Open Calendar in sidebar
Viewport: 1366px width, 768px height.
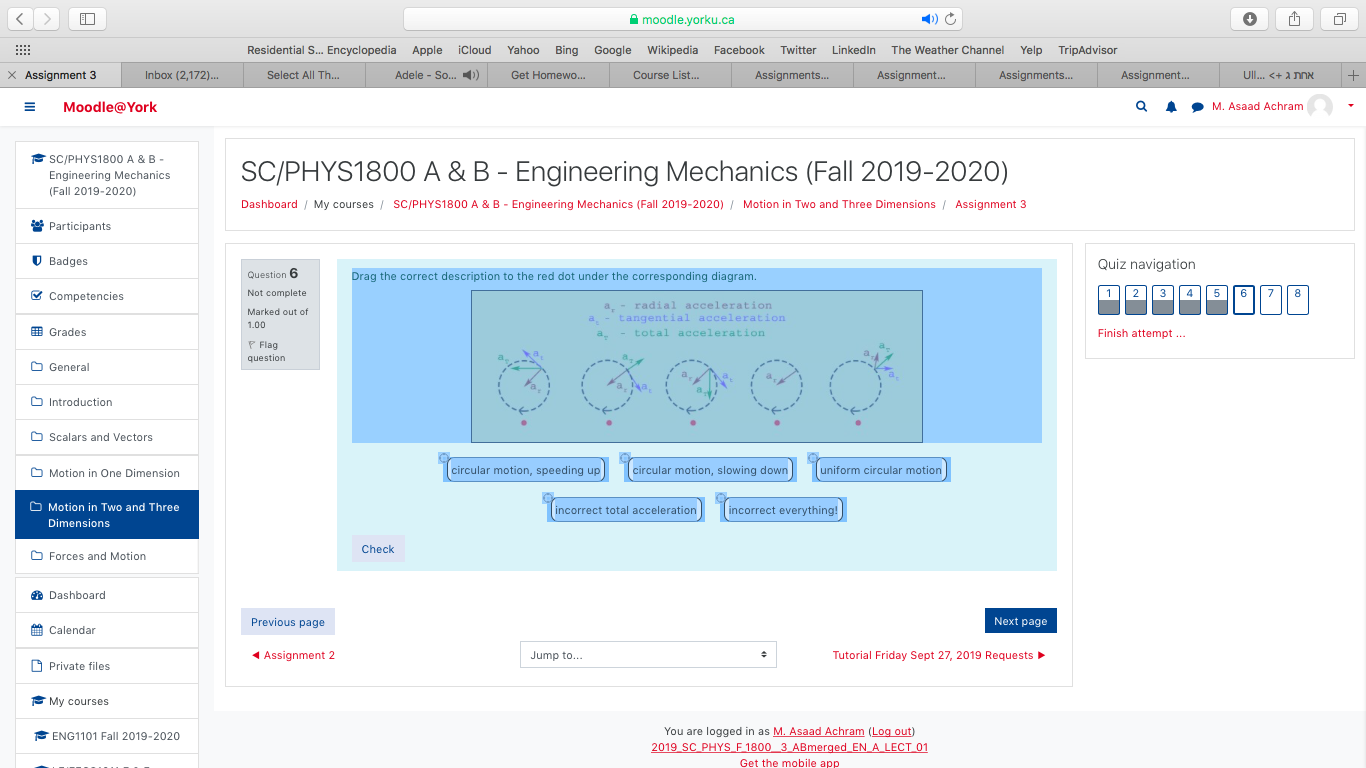(107, 630)
